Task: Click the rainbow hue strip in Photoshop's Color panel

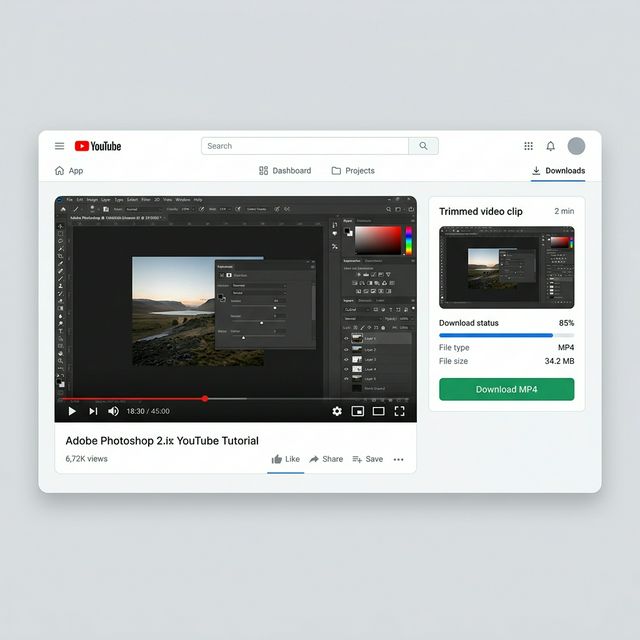Action: coord(409,240)
